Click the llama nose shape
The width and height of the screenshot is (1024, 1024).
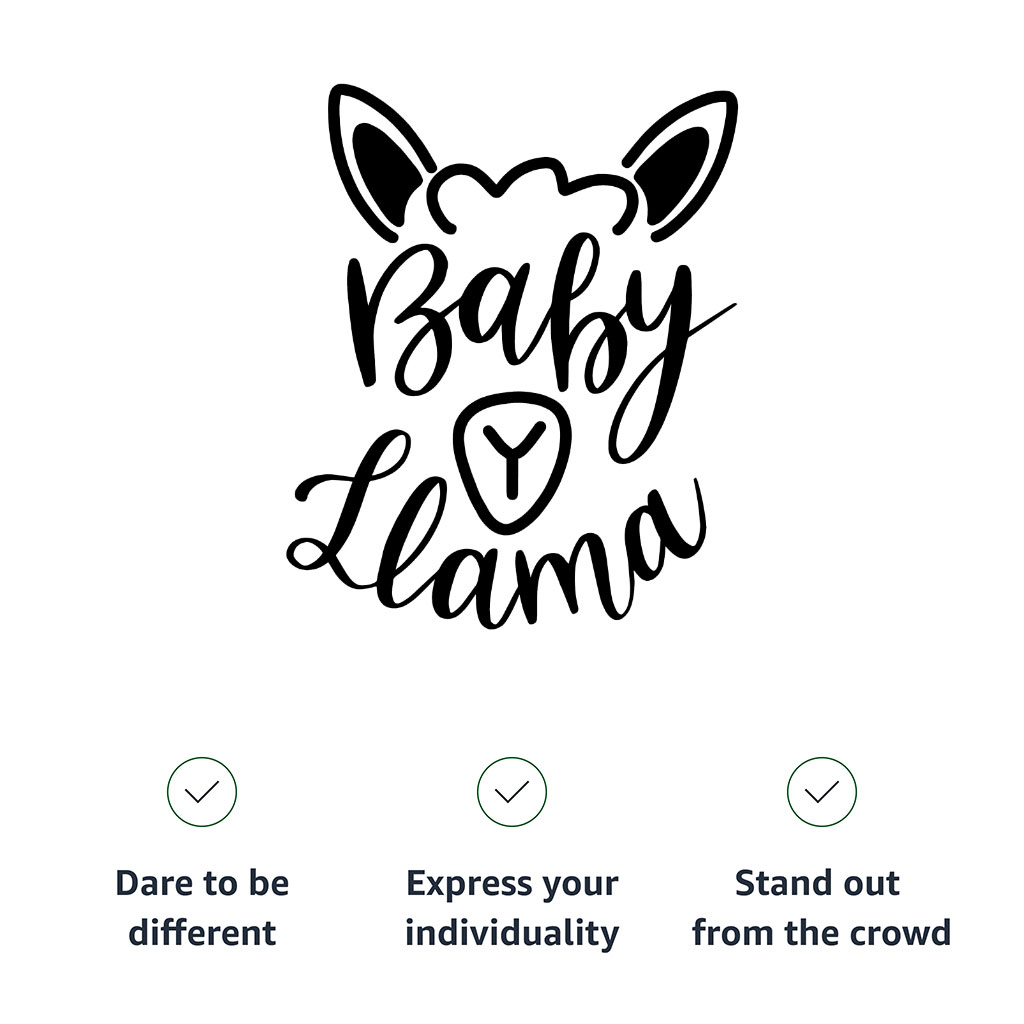coord(511,460)
